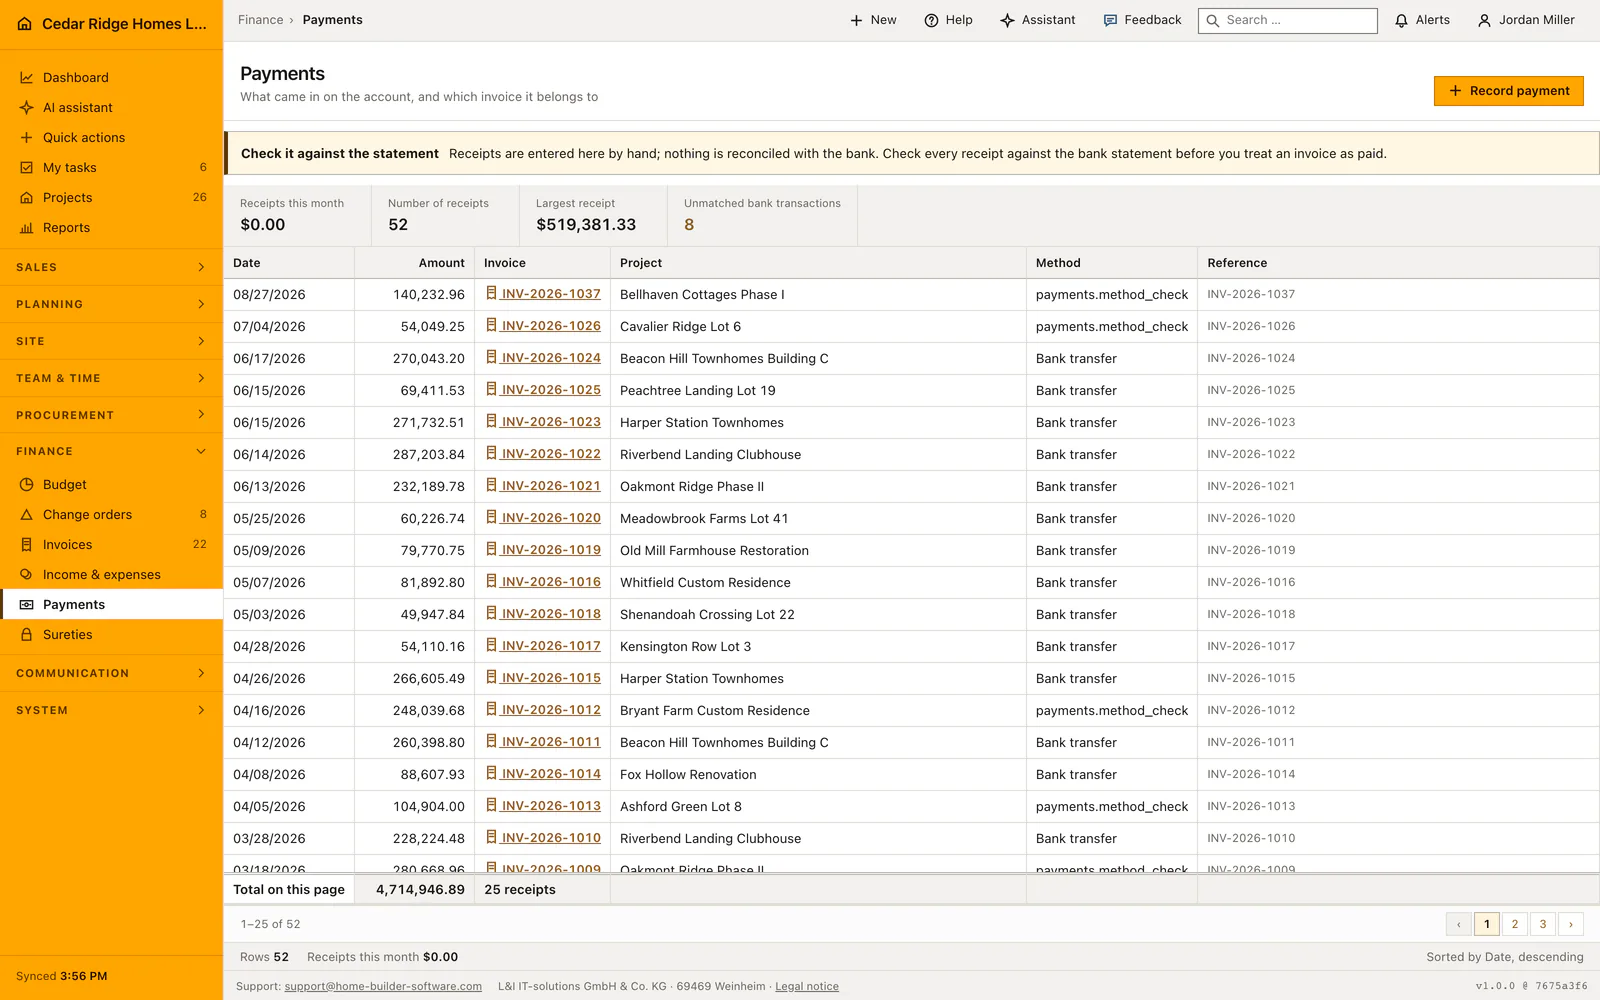
Task: Open the Payments sidebar item
Action: click(x=111, y=605)
